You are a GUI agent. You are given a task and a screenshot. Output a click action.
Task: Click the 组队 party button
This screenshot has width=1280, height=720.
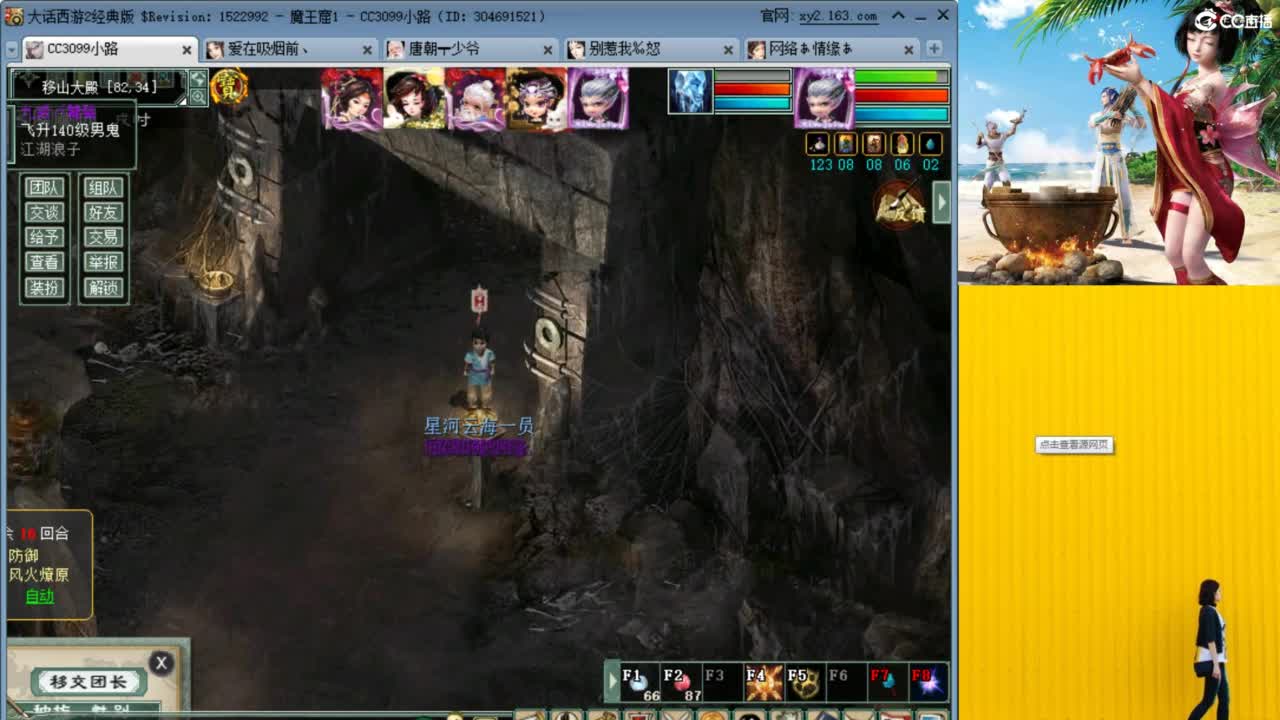point(103,187)
